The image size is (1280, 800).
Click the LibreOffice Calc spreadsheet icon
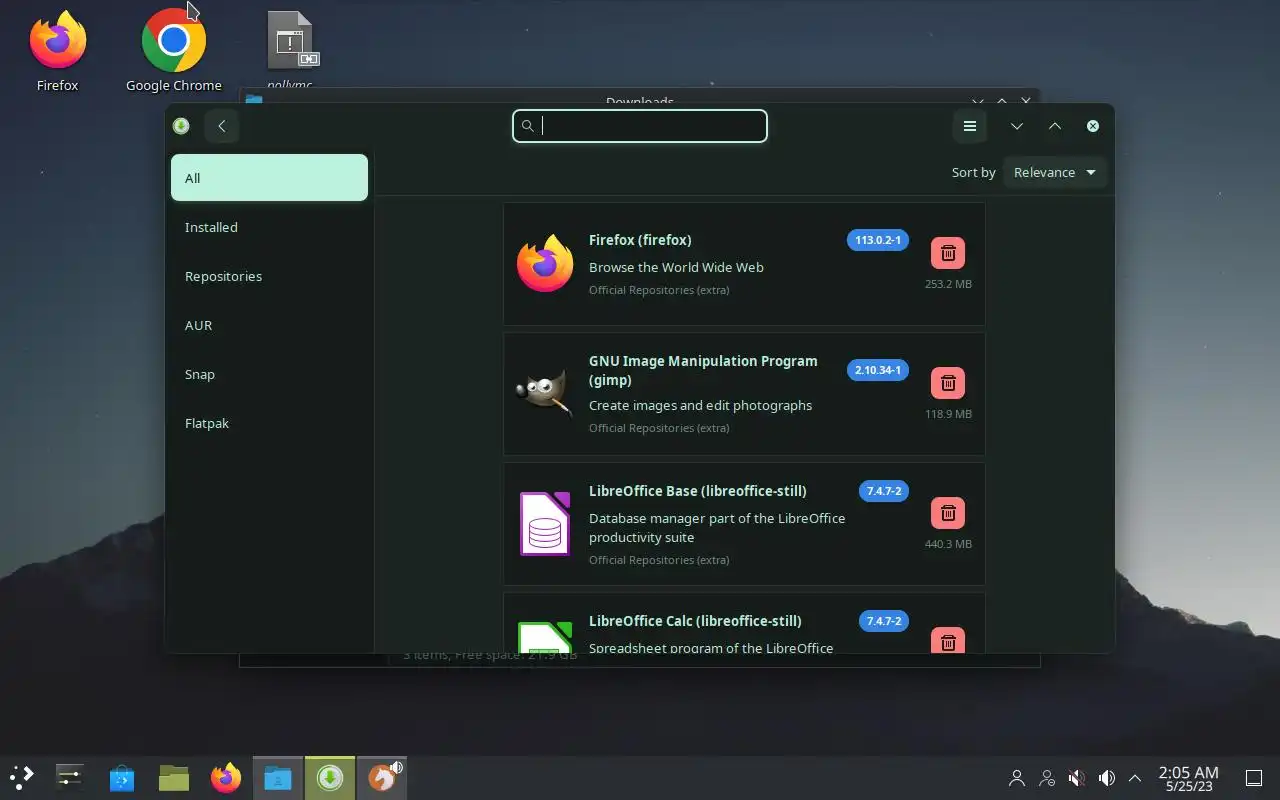pos(545,637)
